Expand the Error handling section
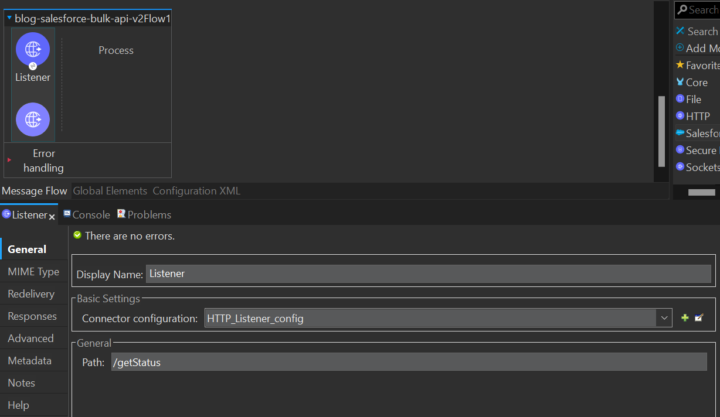 9,160
